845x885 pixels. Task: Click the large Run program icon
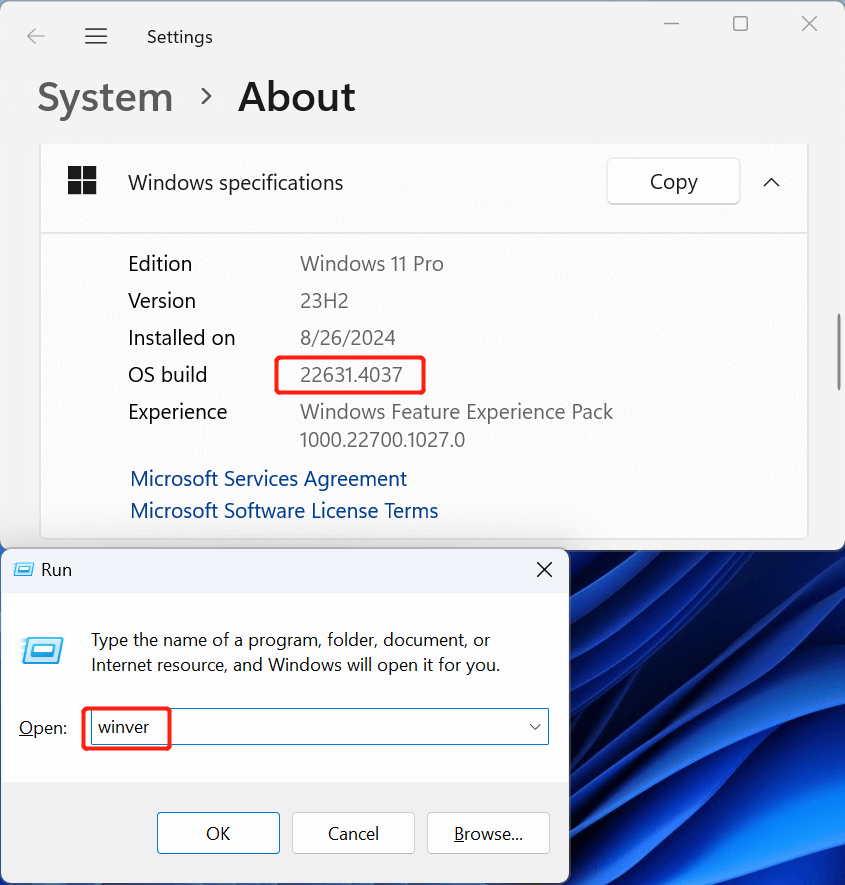pos(42,651)
